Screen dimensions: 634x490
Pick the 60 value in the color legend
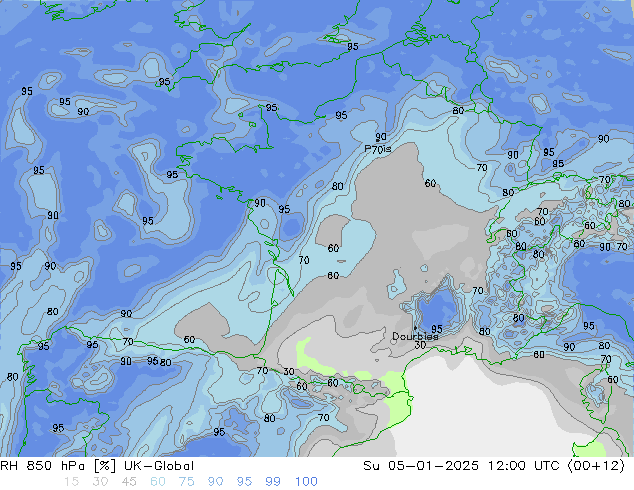(x=158, y=482)
